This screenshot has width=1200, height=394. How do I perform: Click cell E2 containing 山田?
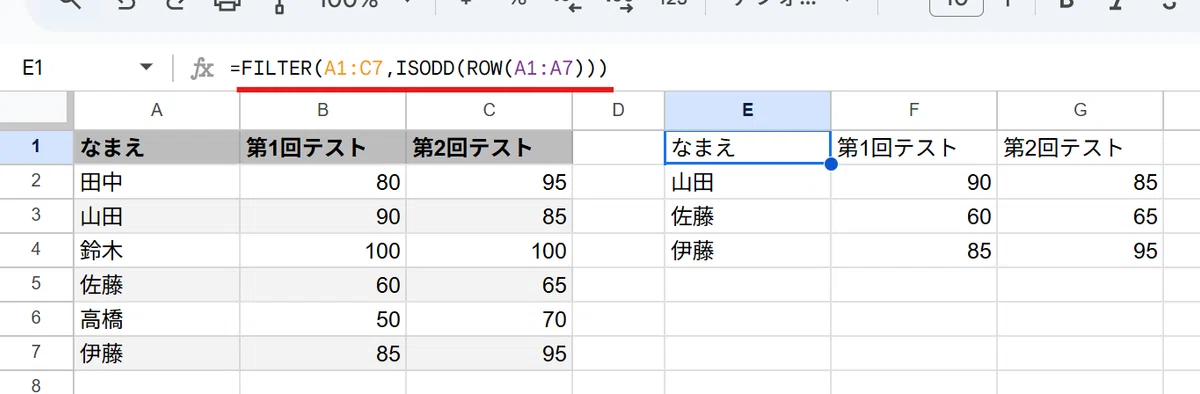(x=747, y=182)
